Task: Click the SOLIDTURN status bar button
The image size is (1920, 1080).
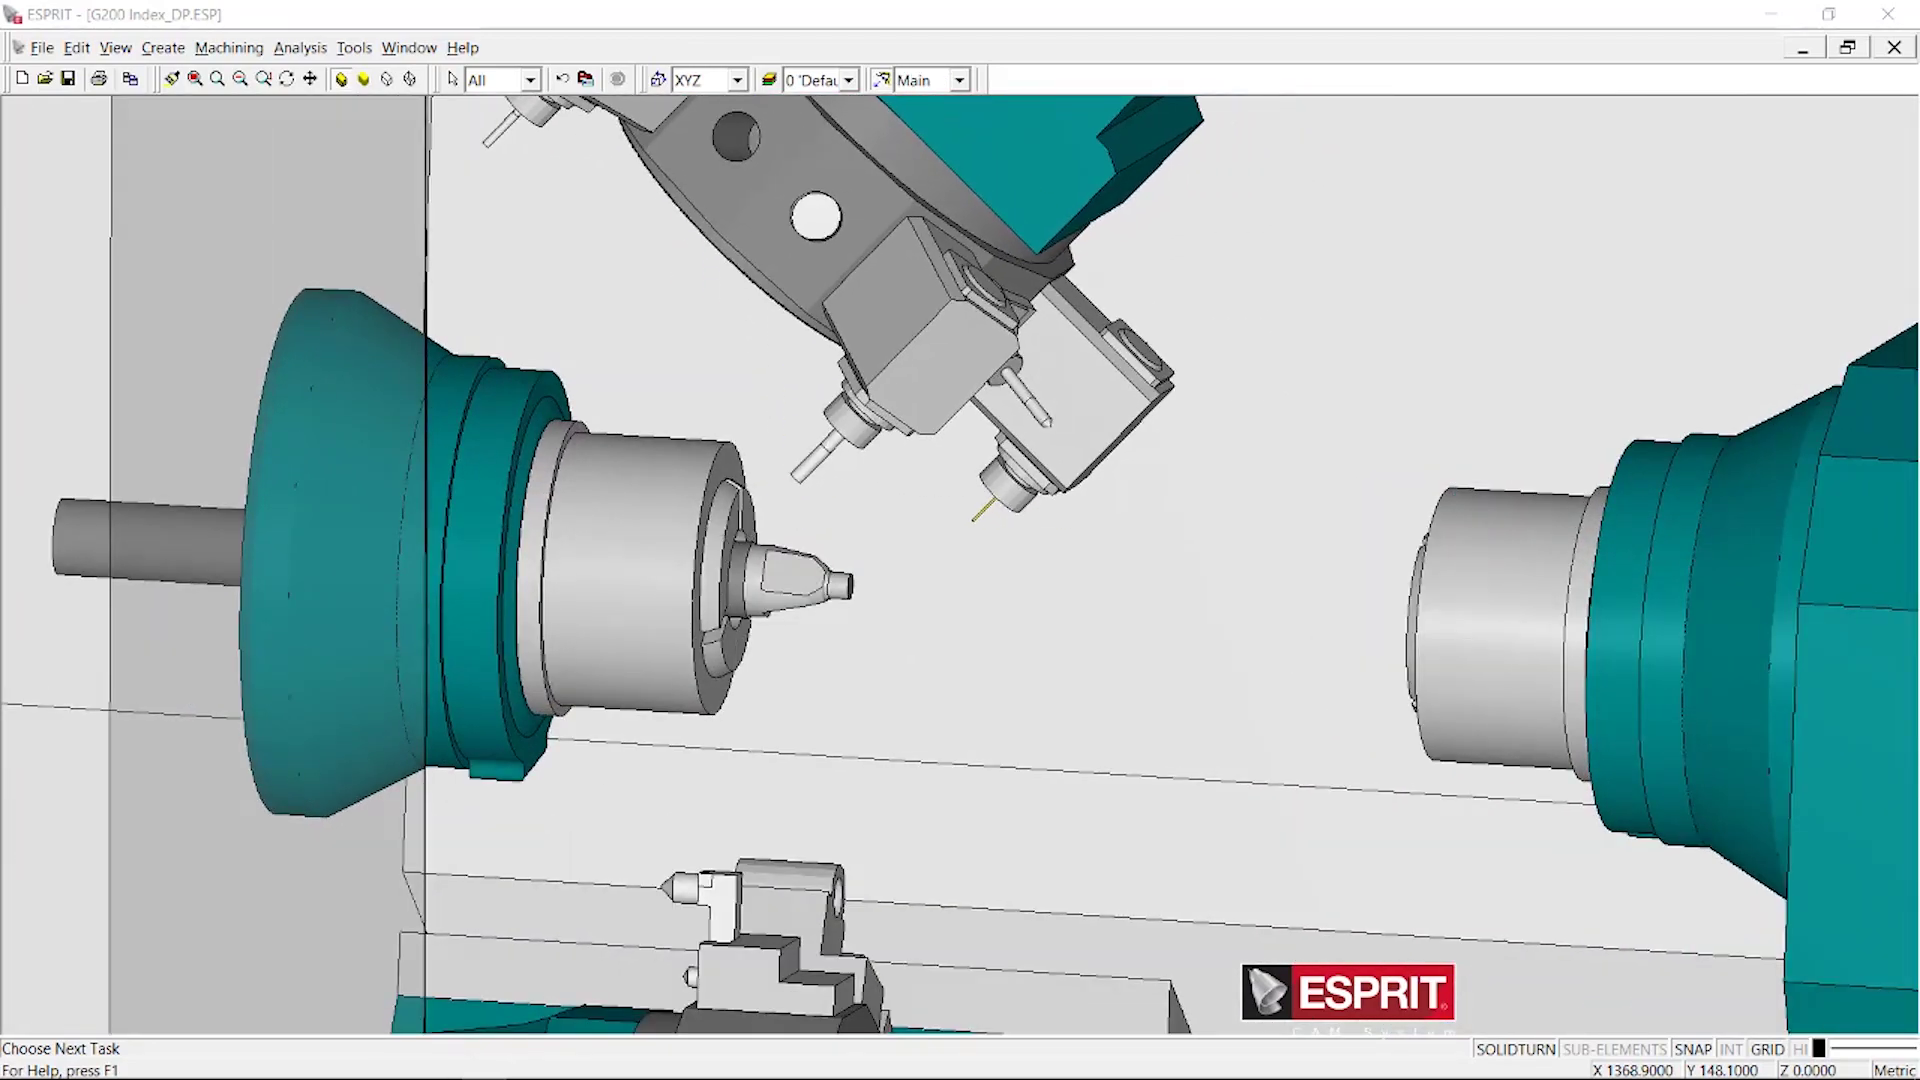Action: [x=1515, y=1049]
